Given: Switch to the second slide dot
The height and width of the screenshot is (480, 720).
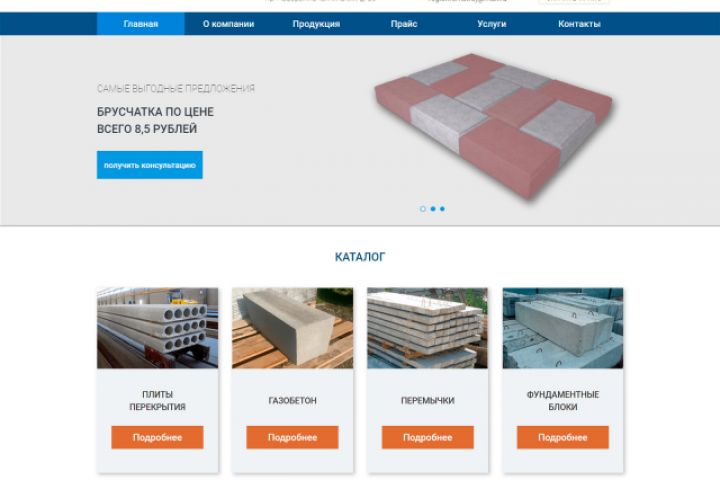Looking at the screenshot, I should click(433, 209).
